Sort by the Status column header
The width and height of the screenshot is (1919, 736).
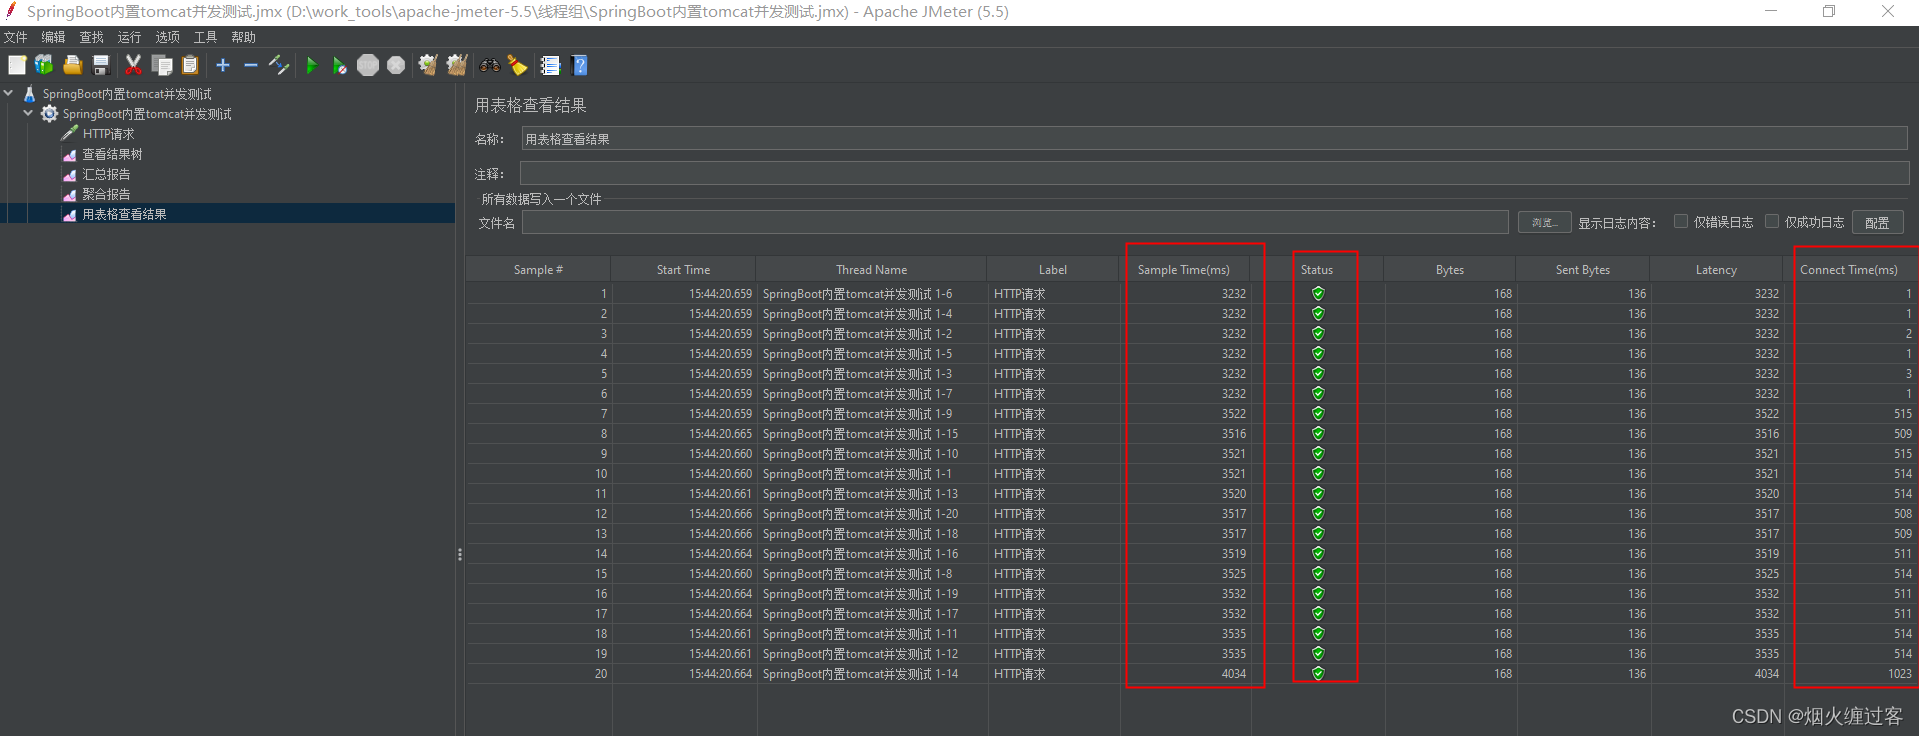1317,270
